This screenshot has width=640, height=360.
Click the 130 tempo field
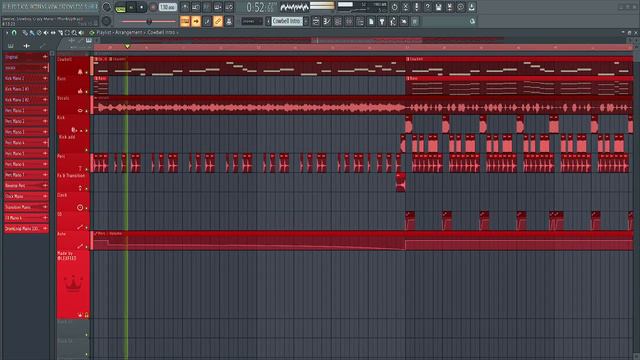click(x=167, y=7)
